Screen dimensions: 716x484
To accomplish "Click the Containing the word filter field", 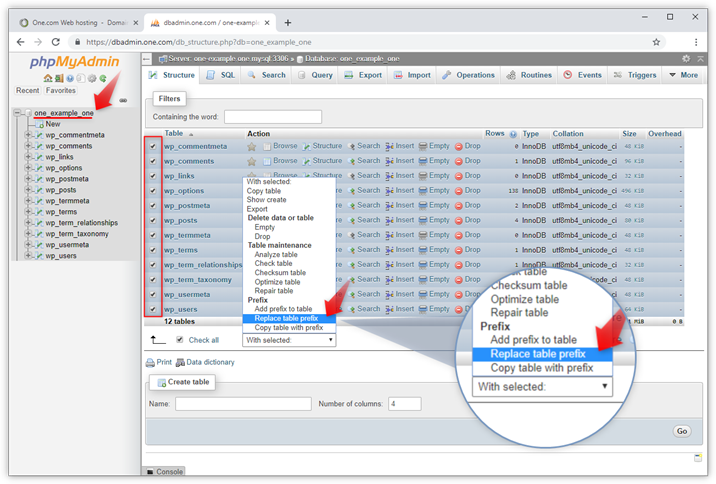I will pos(272,117).
